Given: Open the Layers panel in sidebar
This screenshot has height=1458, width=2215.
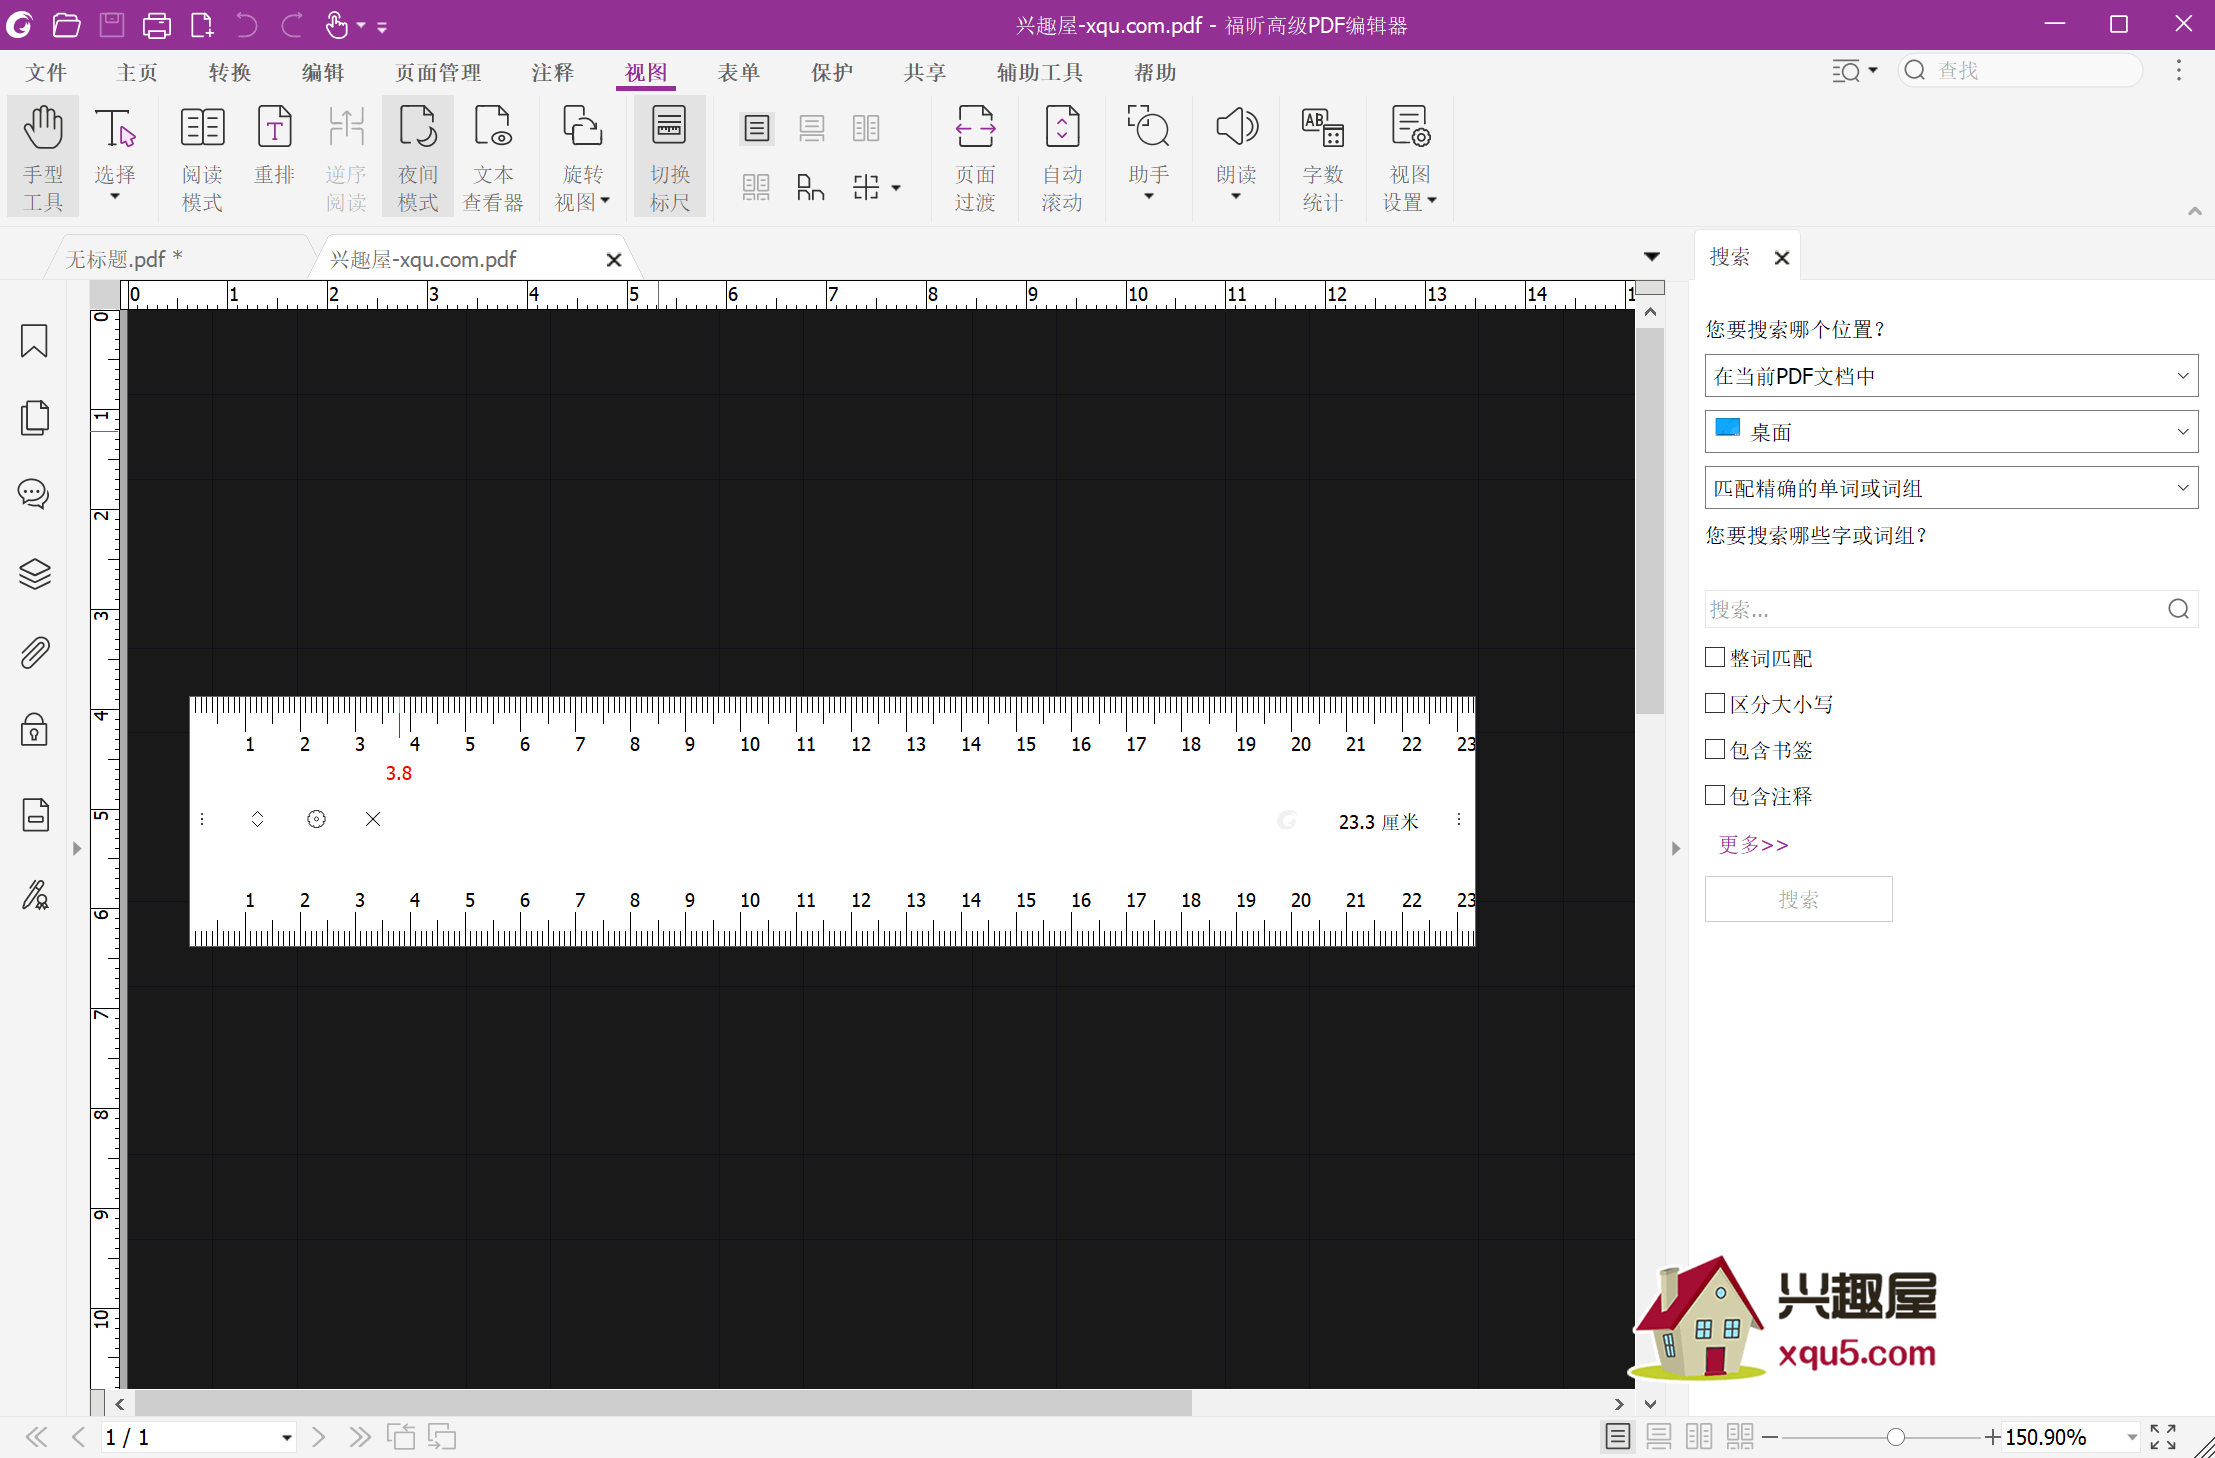Looking at the screenshot, I should point(34,573).
